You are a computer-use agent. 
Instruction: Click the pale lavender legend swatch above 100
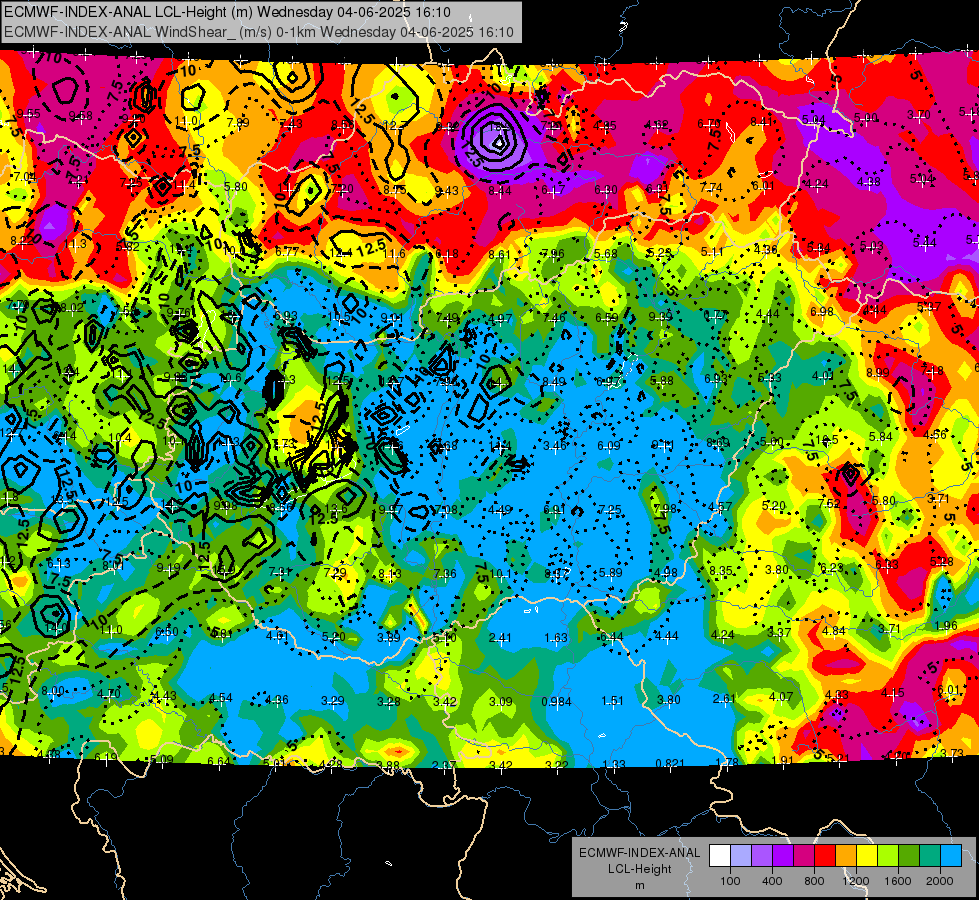pos(741,856)
